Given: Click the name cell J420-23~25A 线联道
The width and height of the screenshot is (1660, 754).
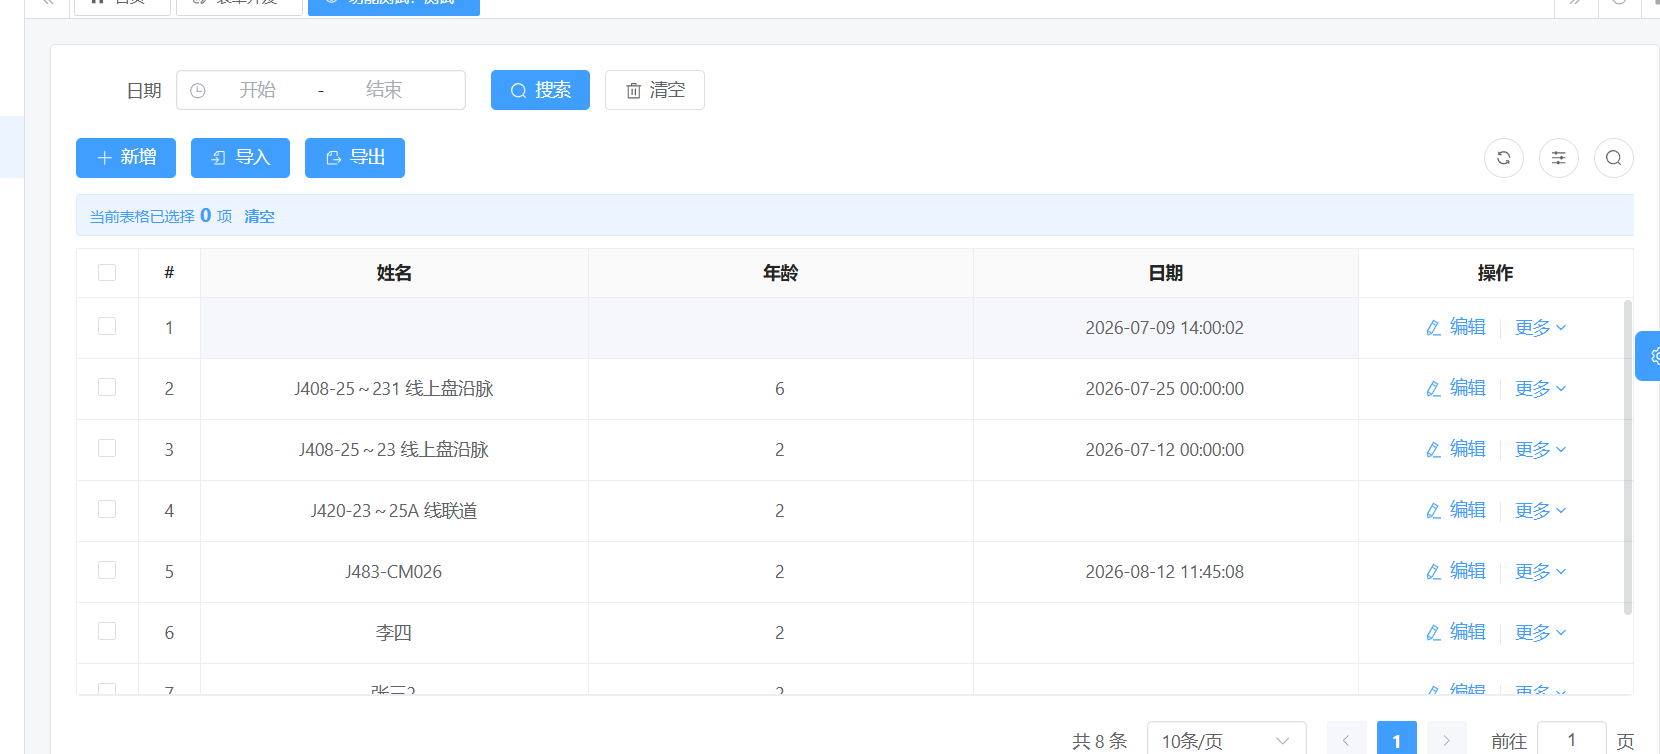Looking at the screenshot, I should click(394, 511).
